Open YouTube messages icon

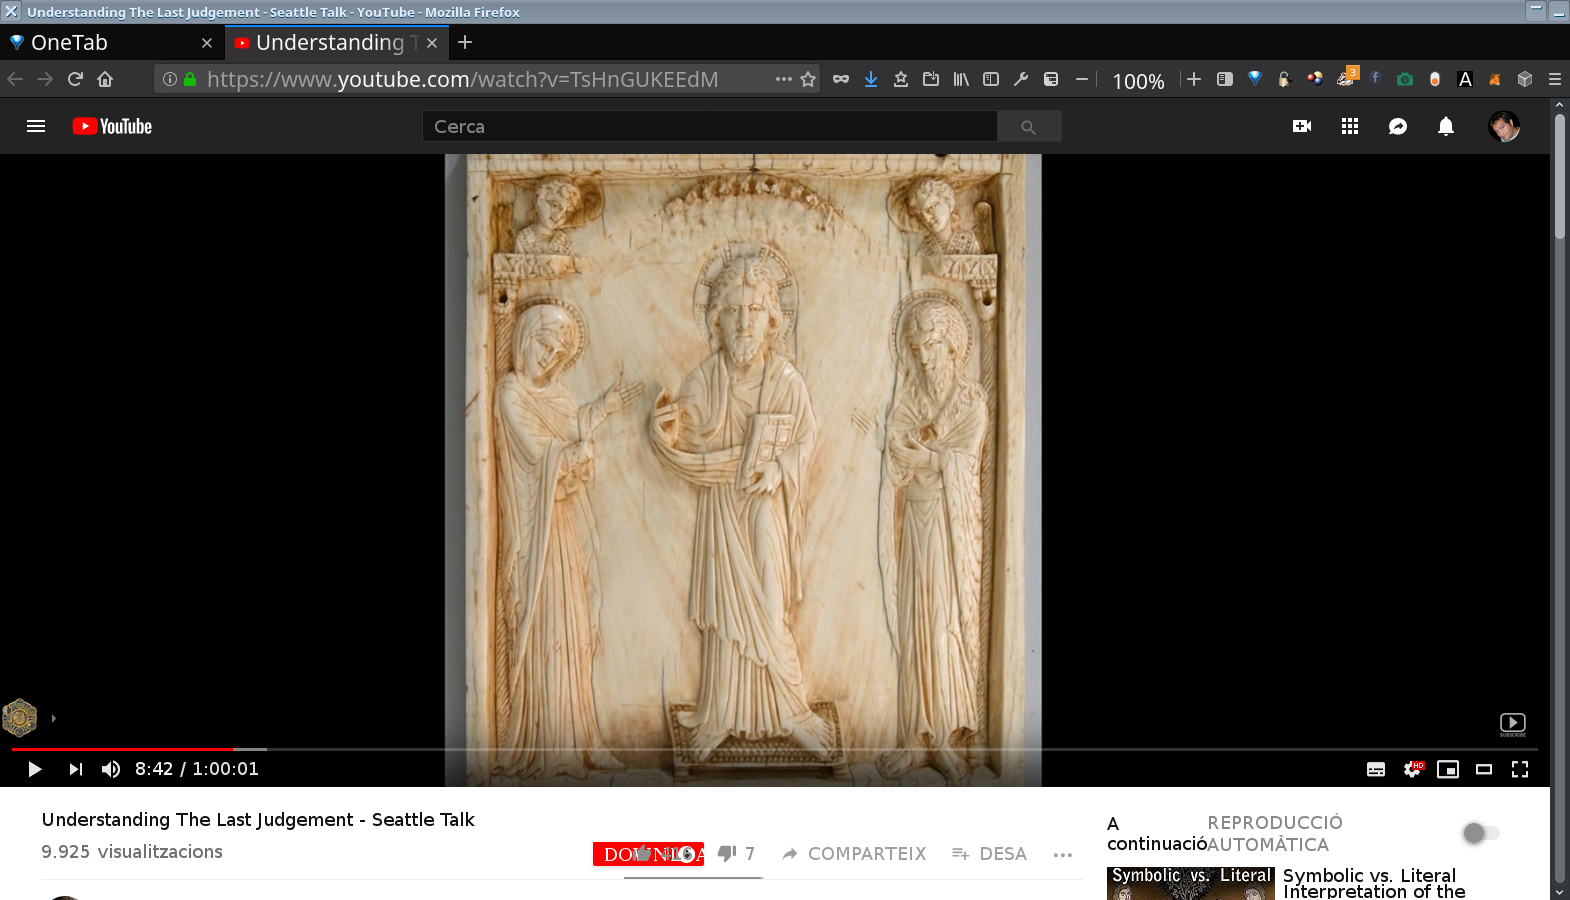pos(1398,126)
